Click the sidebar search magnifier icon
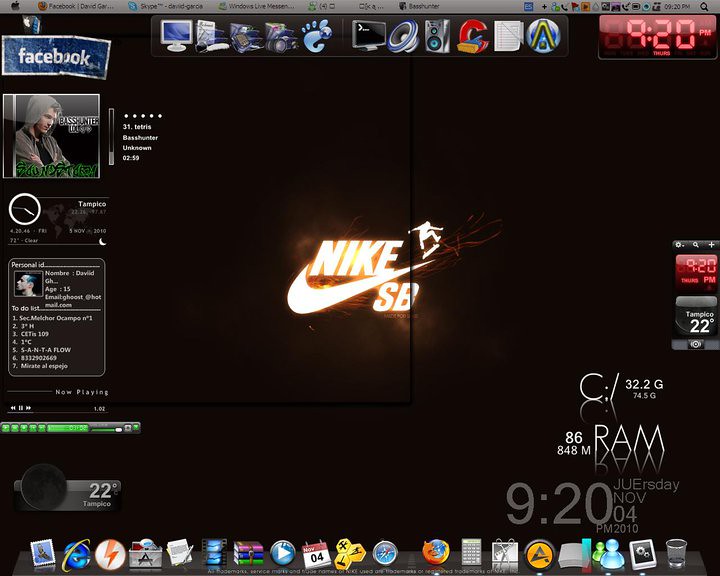The height and width of the screenshot is (576, 720). (696, 245)
